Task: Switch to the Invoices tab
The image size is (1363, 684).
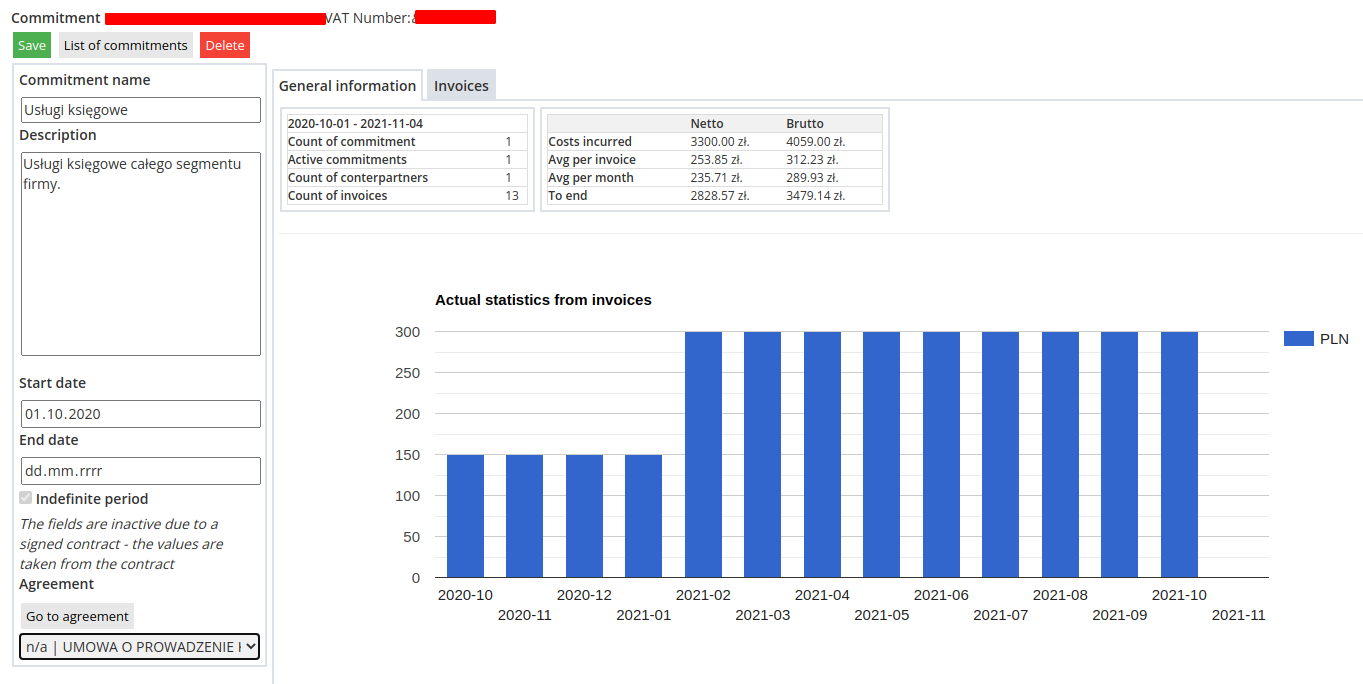Action: [x=461, y=86]
